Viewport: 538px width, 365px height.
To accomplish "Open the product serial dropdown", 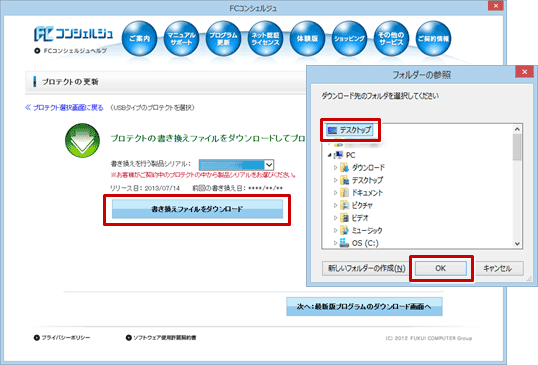I will (236, 165).
